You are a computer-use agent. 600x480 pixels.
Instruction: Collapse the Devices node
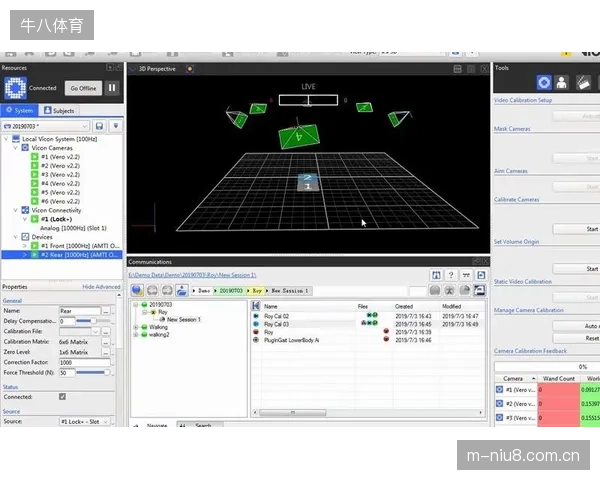pyautogui.click(x=15, y=237)
